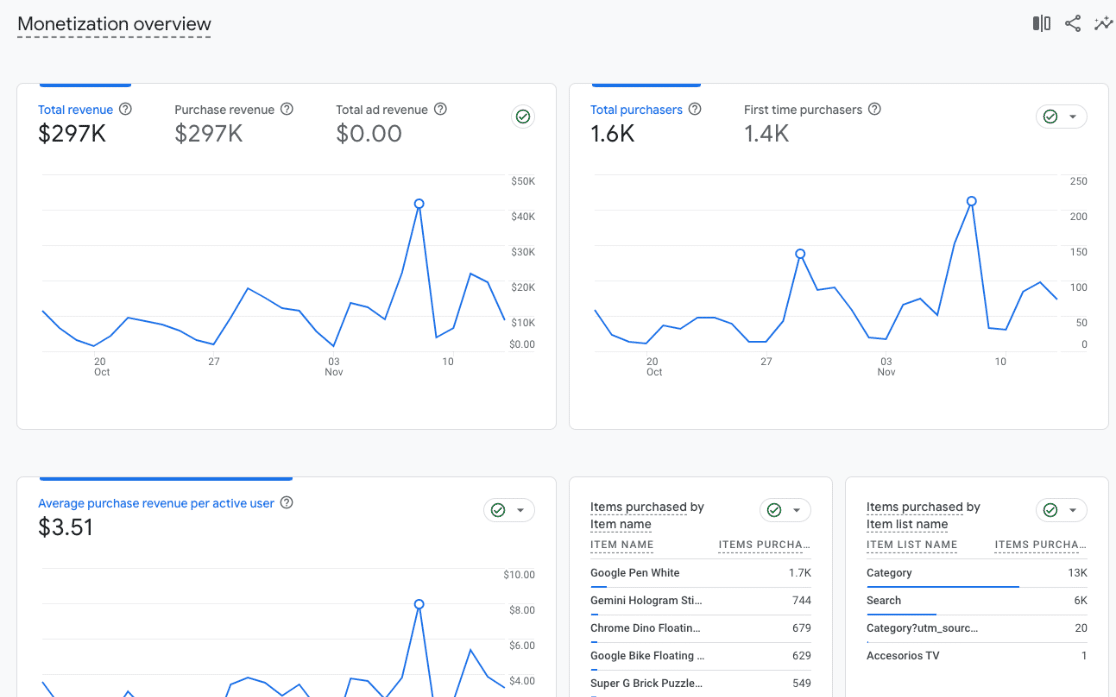The height and width of the screenshot is (697, 1116).
Task: Expand the average purchase revenue card dropdown
Action: point(521,510)
